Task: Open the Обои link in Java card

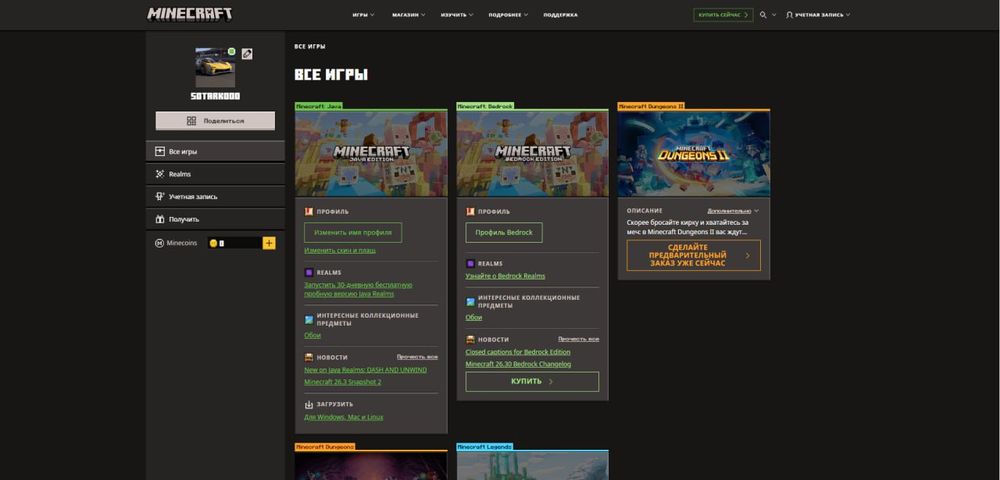Action: [x=312, y=335]
